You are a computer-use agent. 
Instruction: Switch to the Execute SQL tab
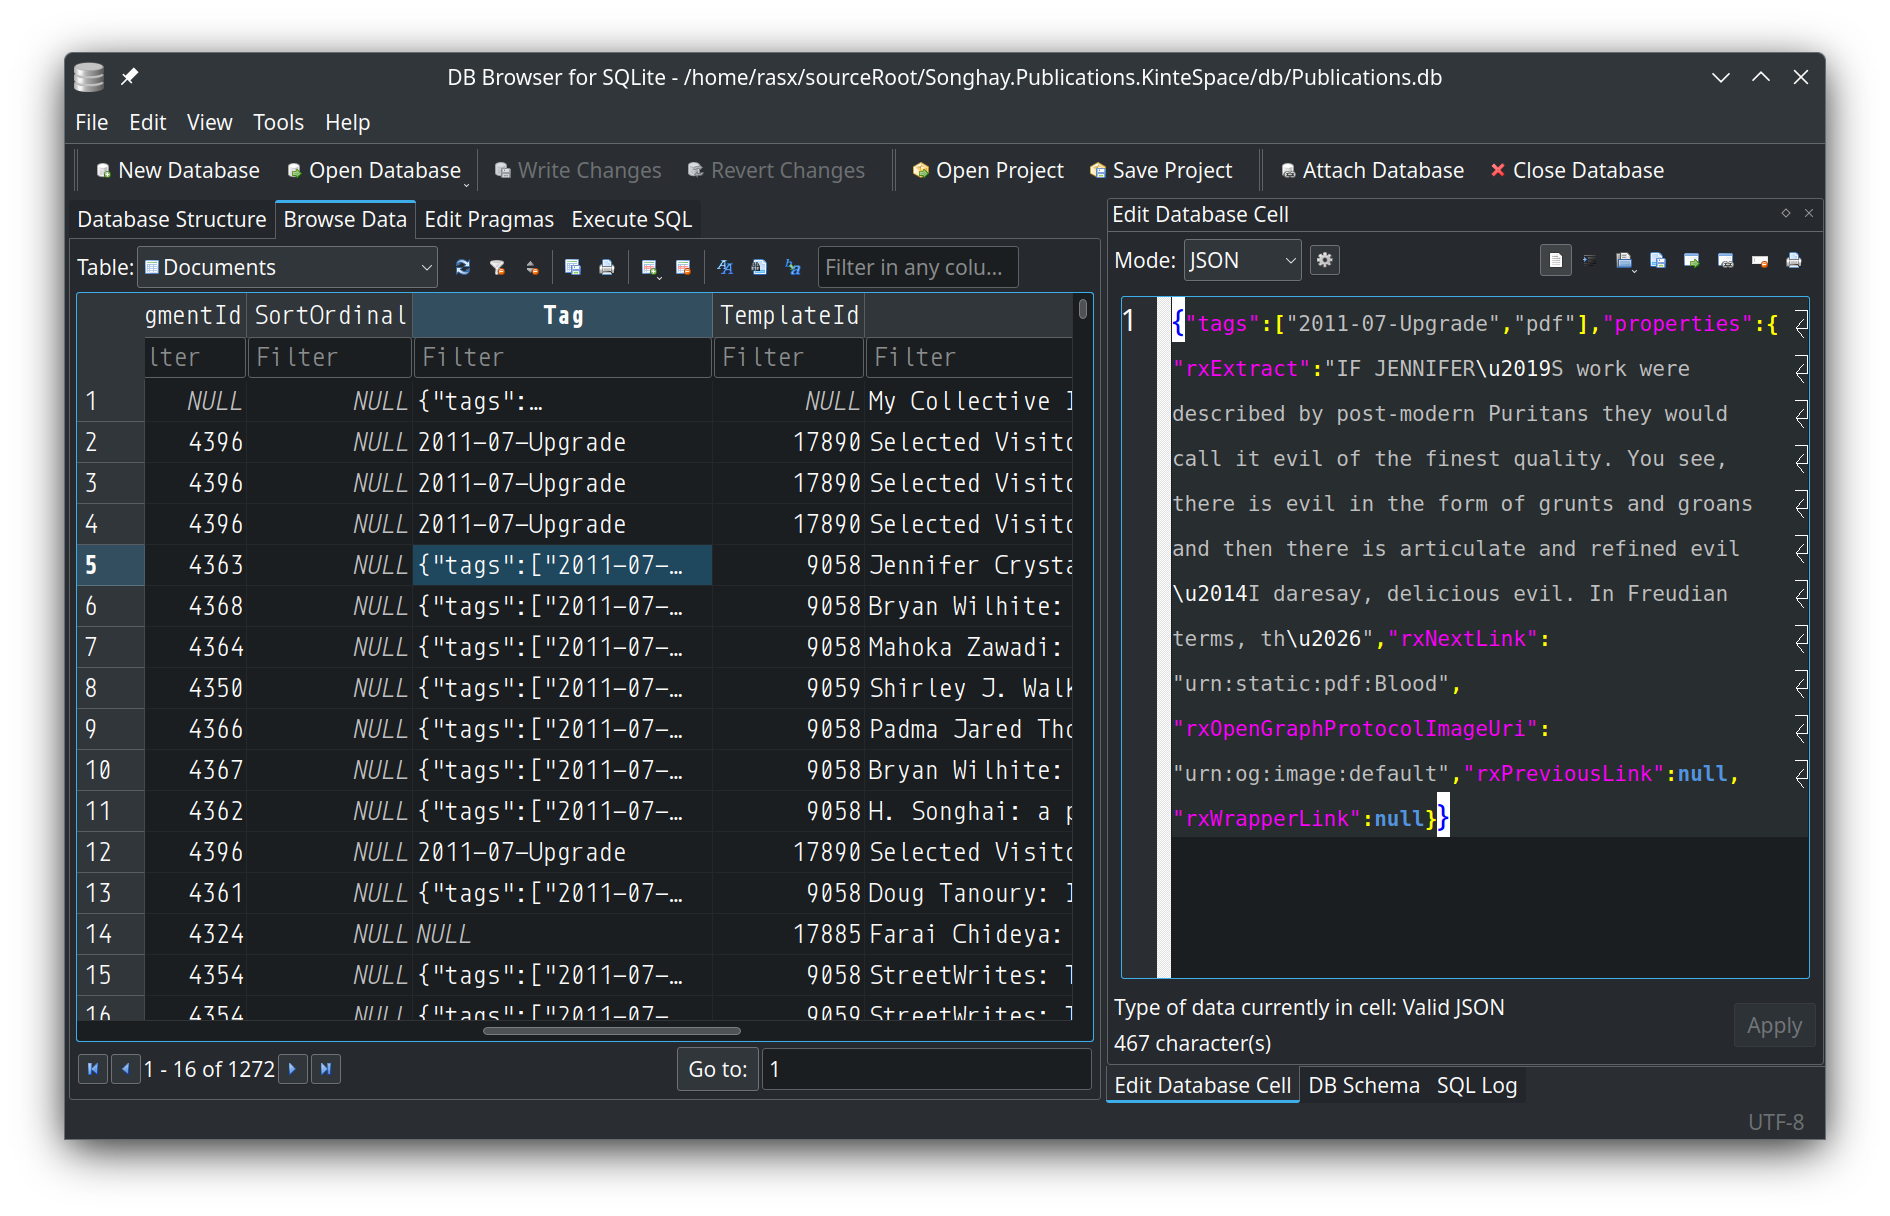pyautogui.click(x=632, y=219)
